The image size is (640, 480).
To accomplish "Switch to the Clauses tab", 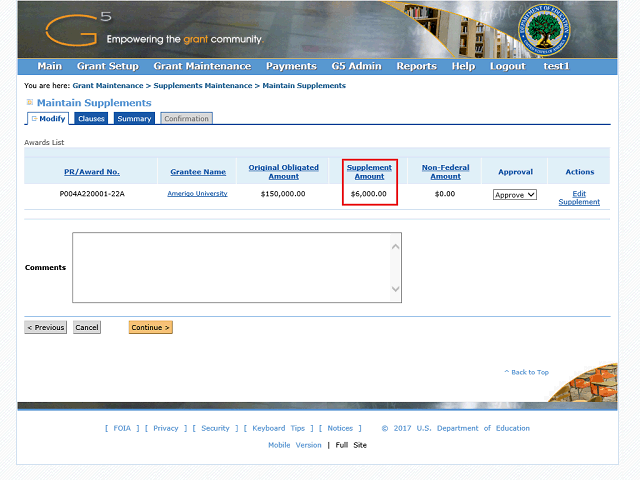I will [x=91, y=118].
